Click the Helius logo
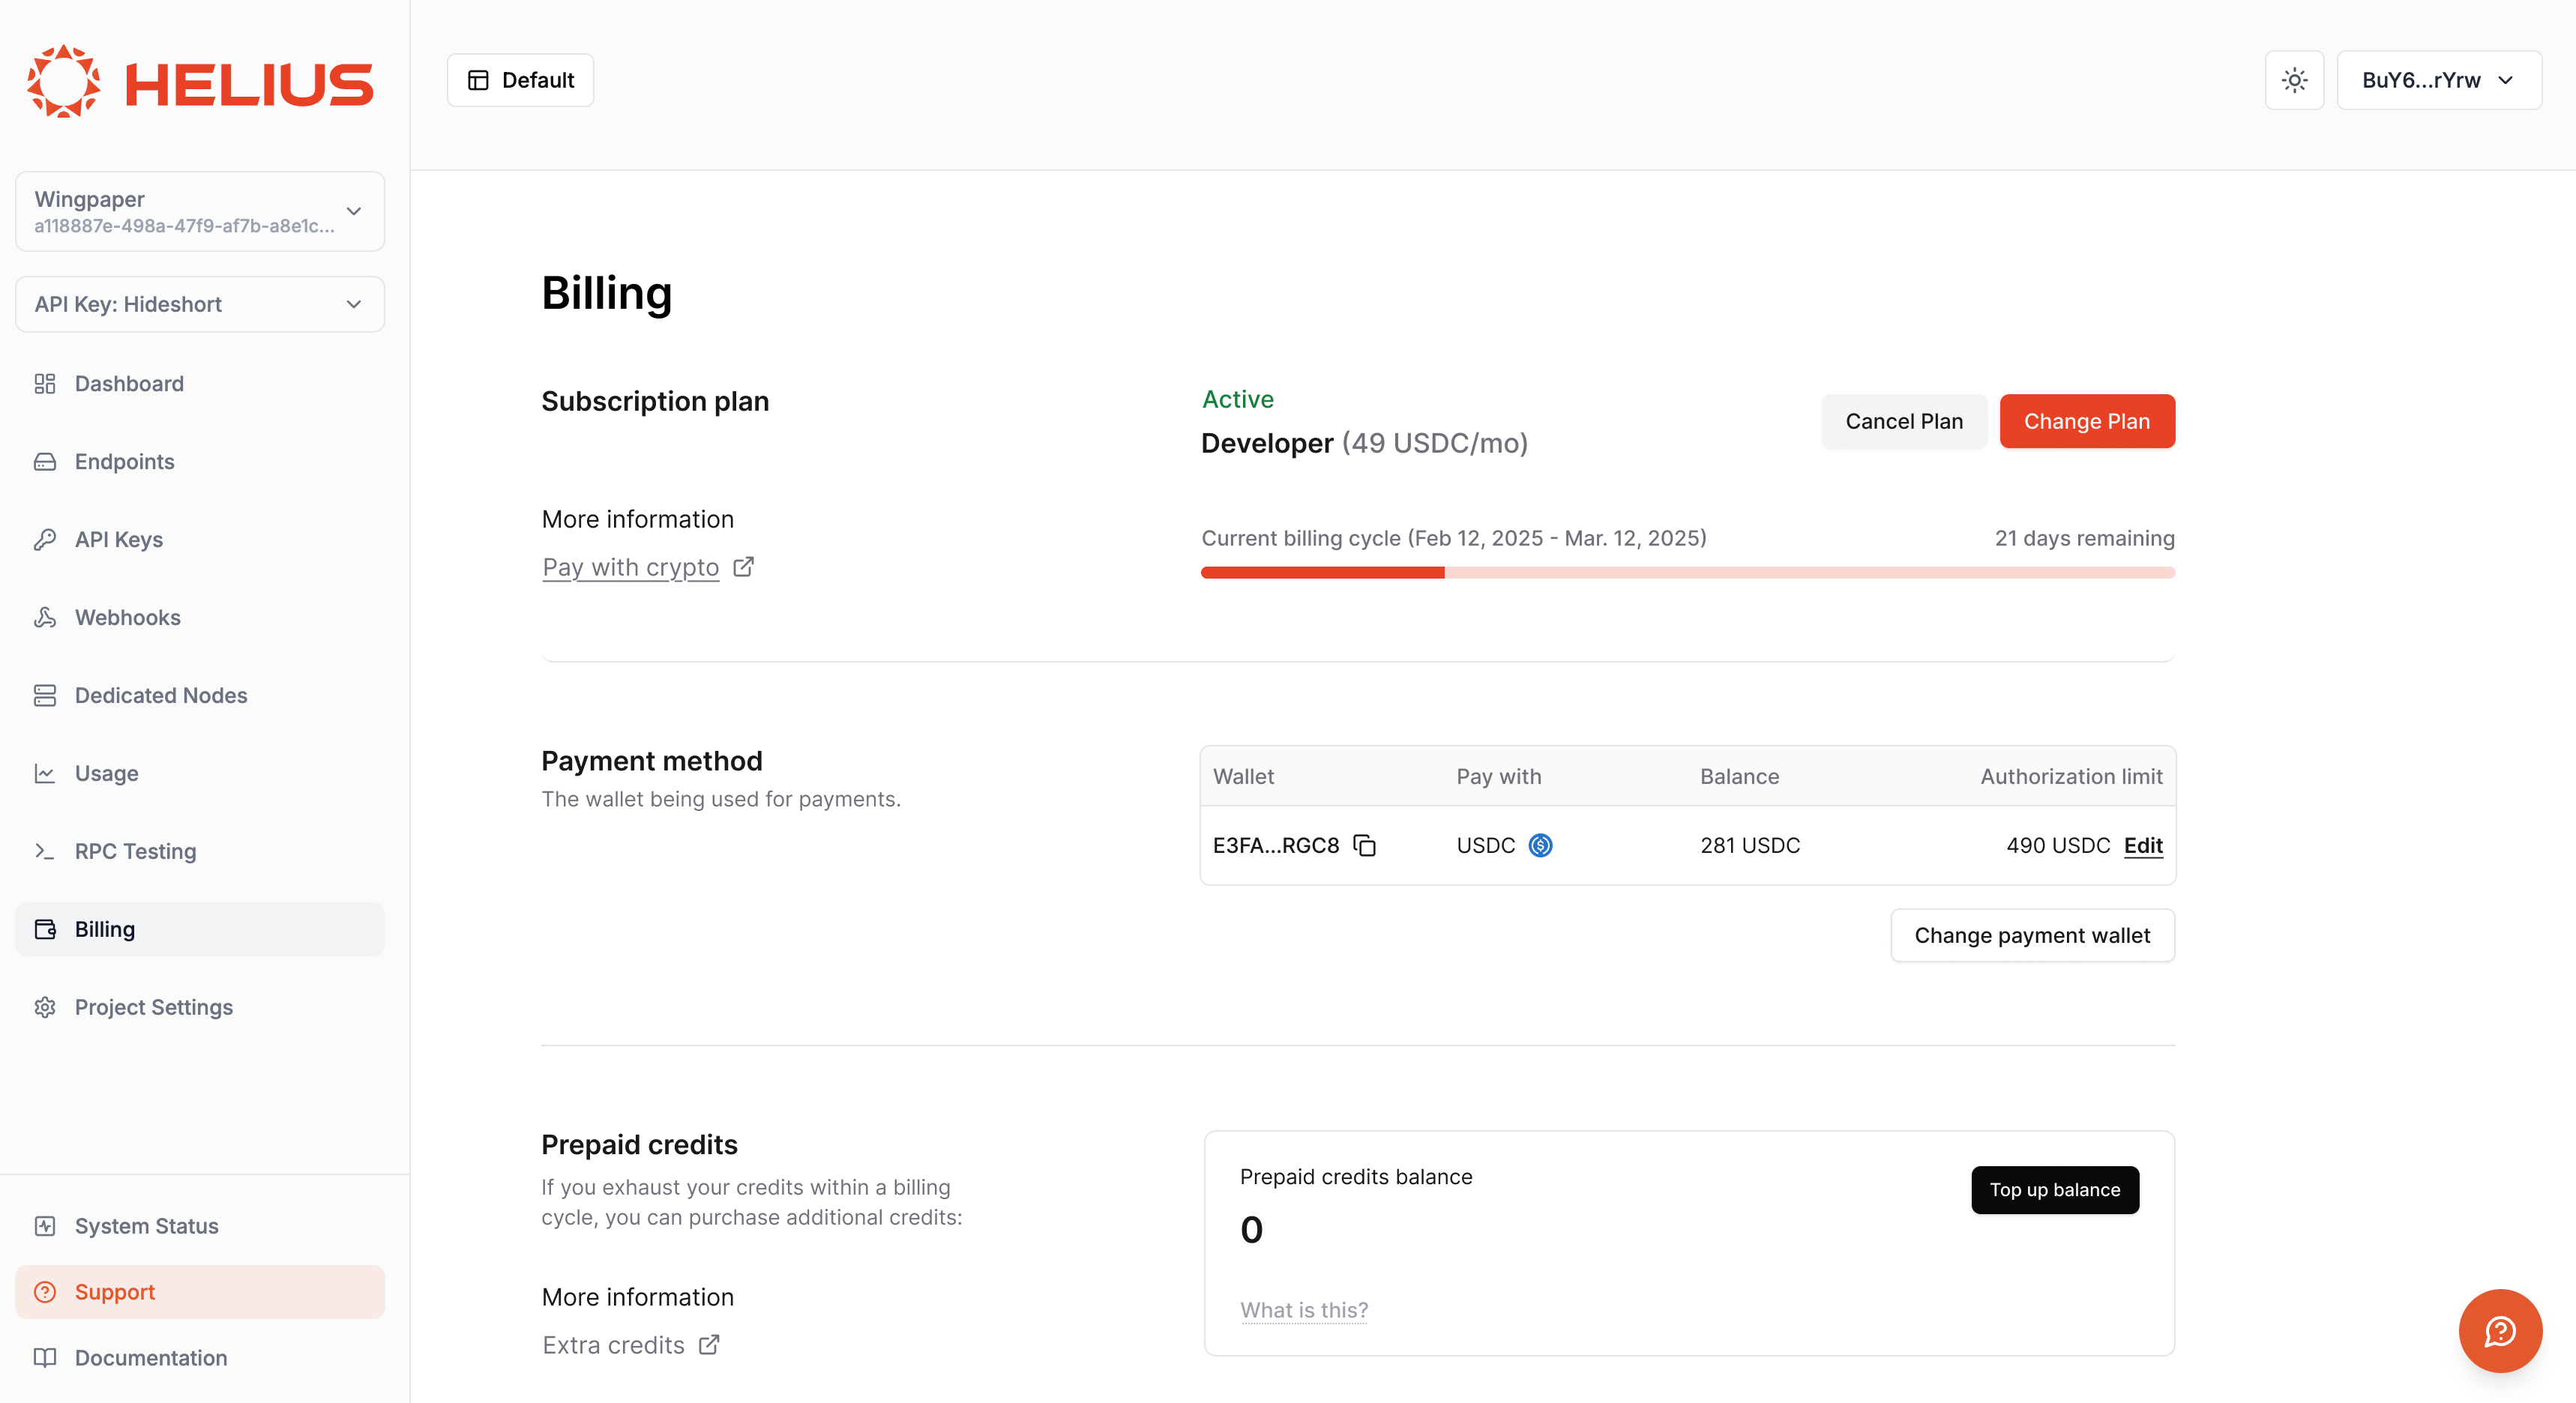Screen dimensions: 2576x1403 tap(200, 82)
